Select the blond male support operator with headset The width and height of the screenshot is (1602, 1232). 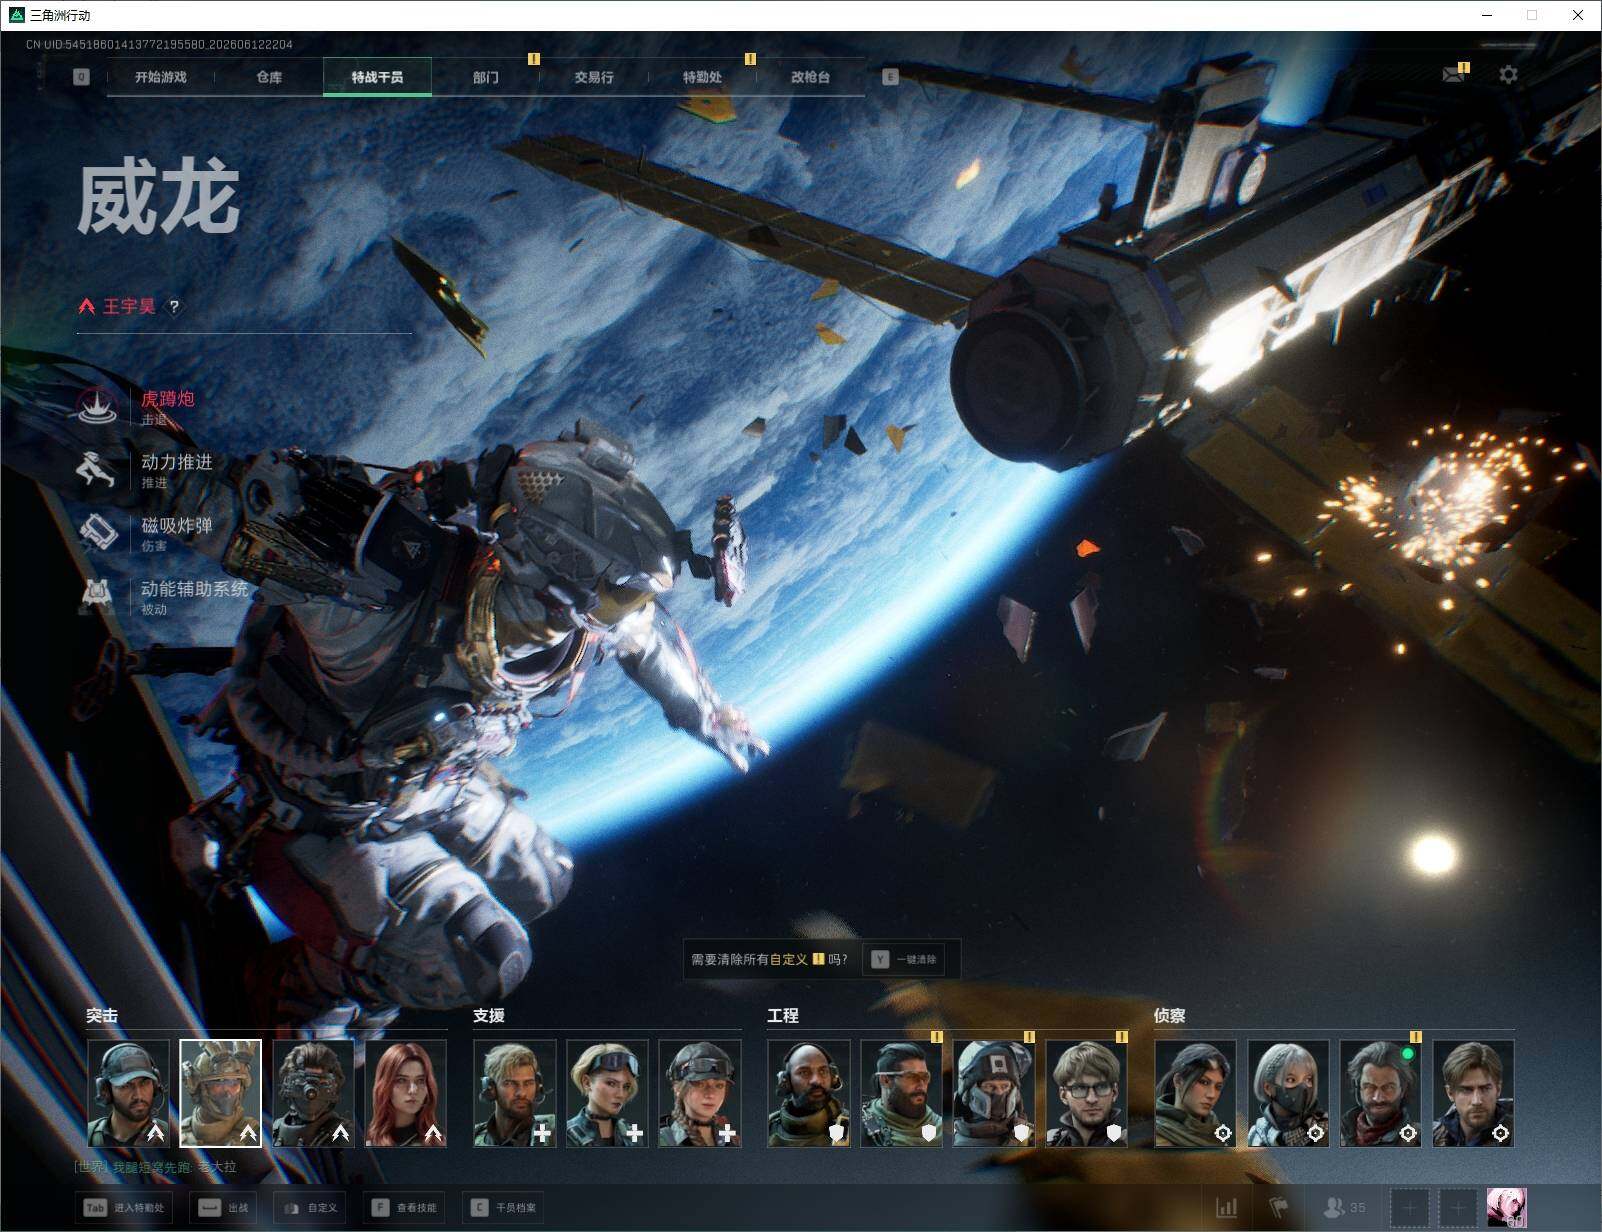[514, 1093]
